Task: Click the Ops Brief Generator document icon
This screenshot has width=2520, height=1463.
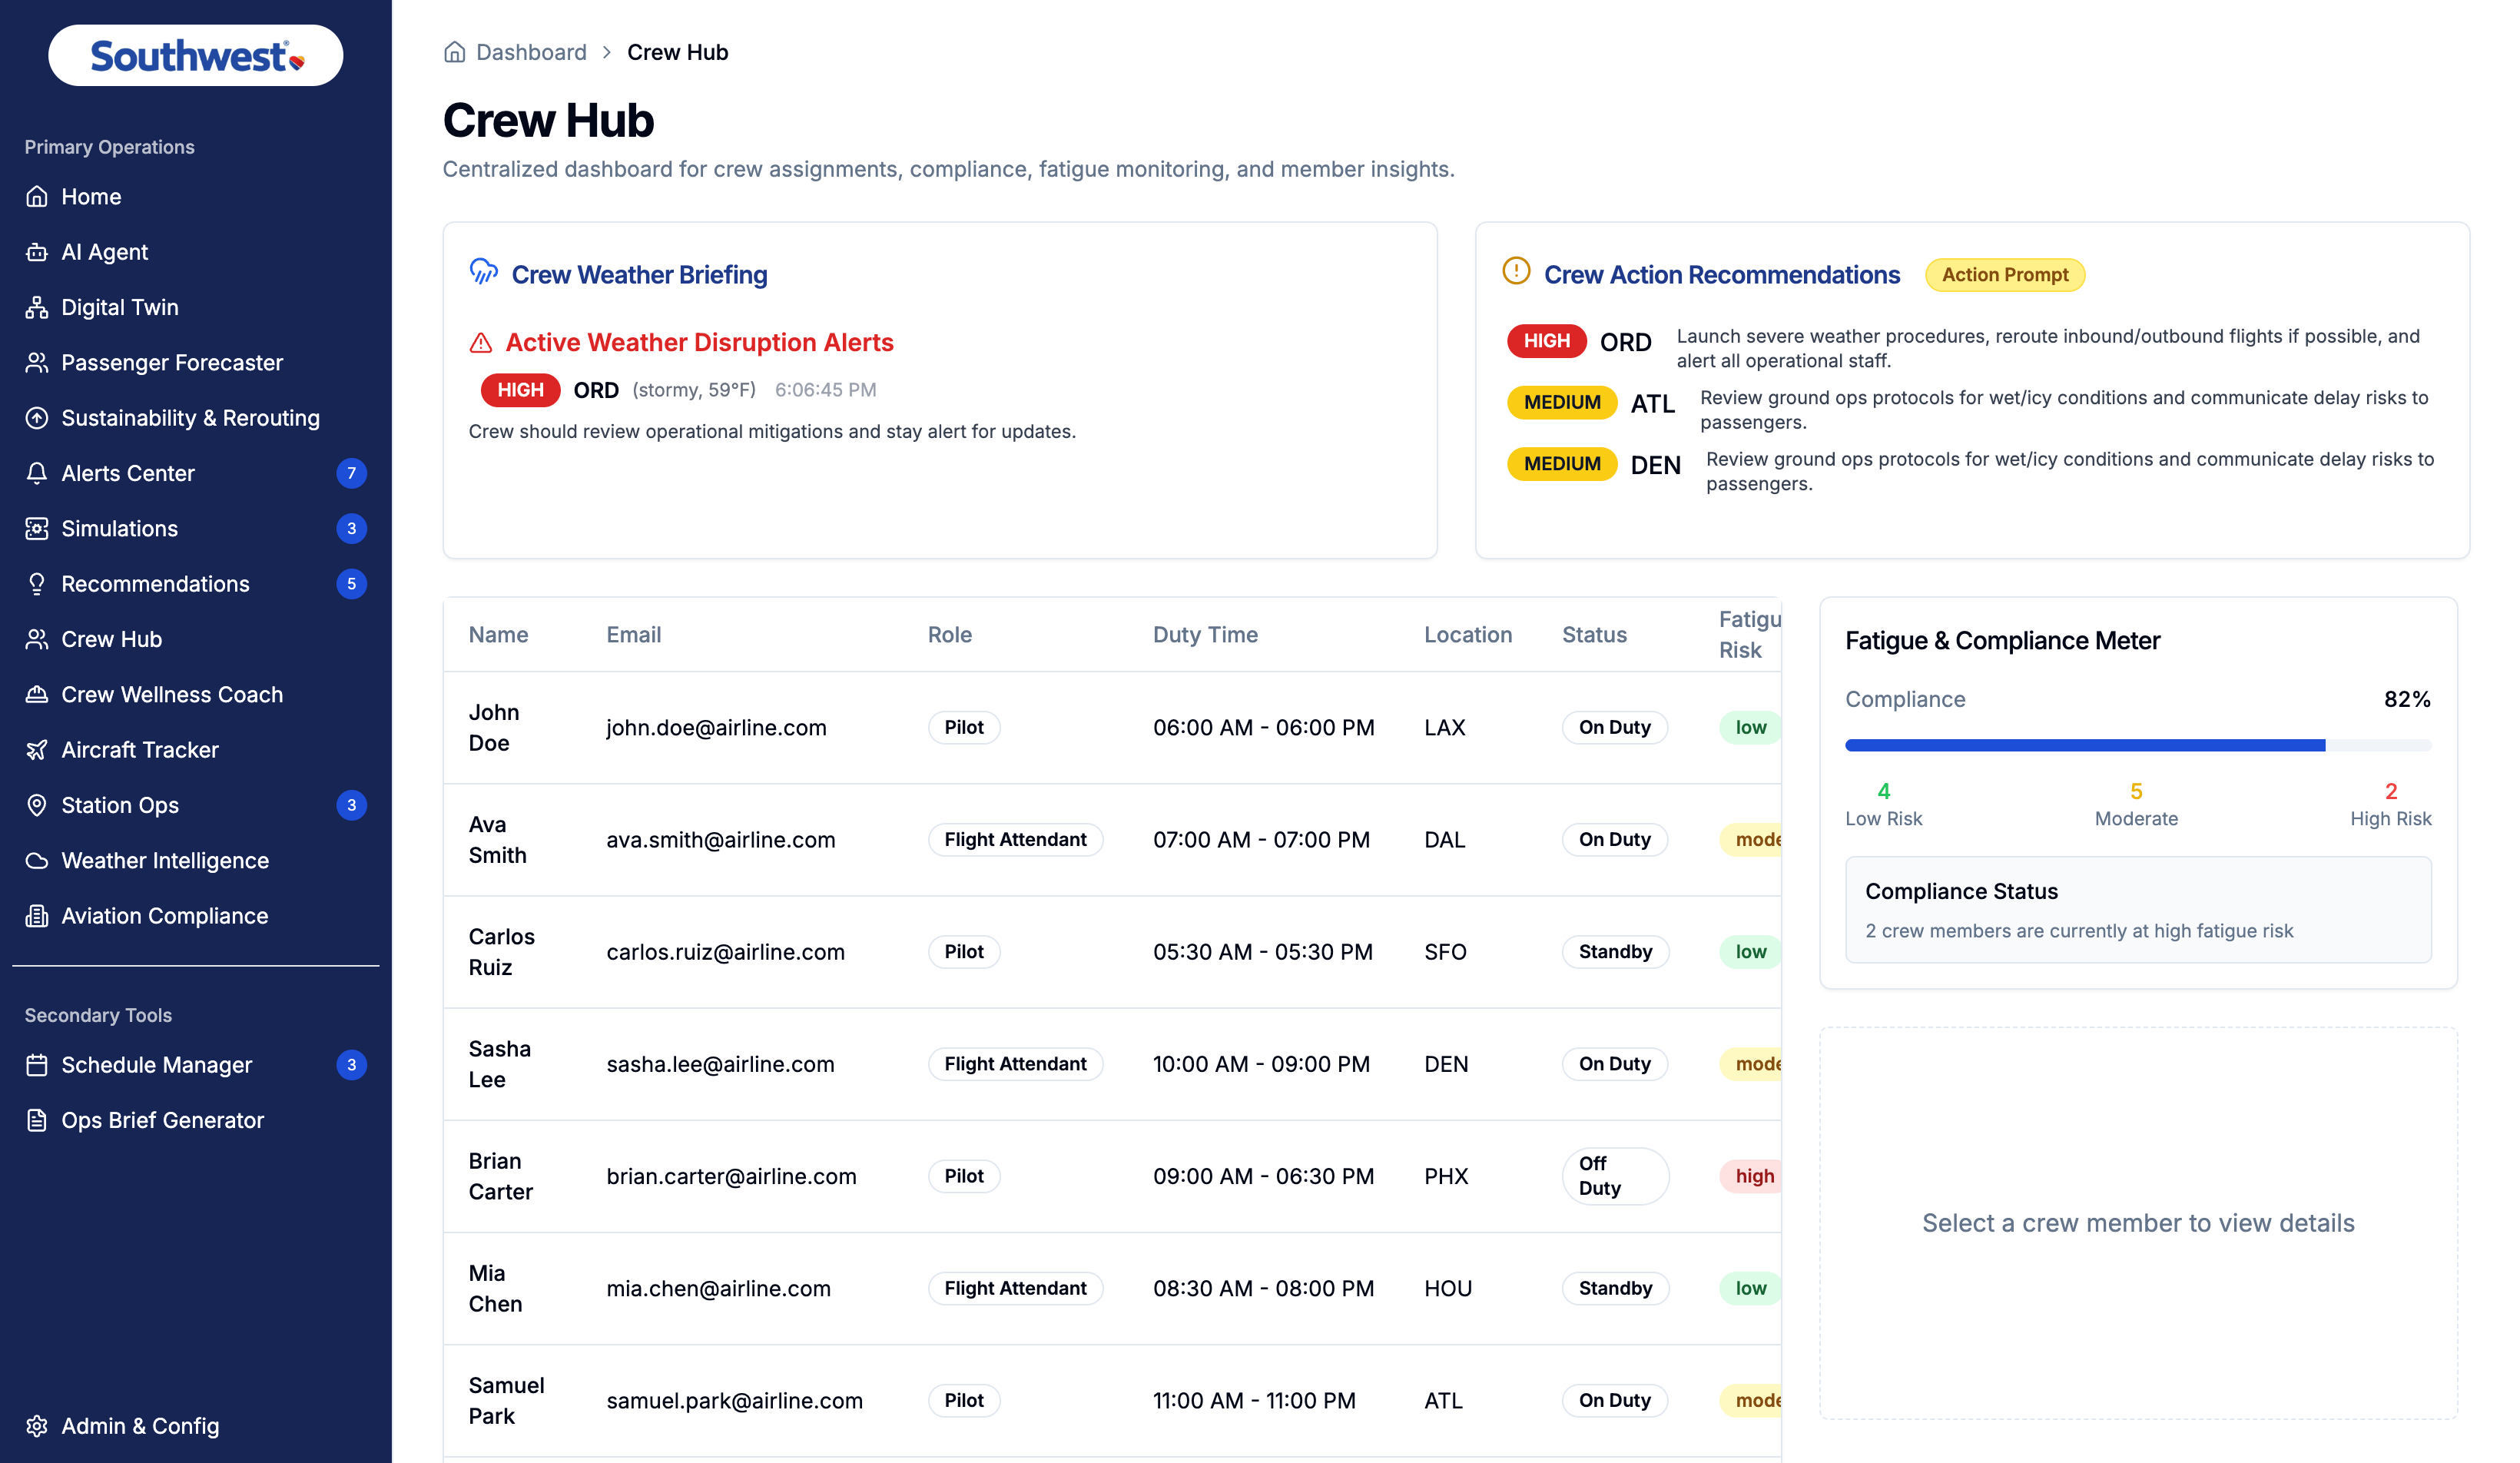Action: [37, 1120]
